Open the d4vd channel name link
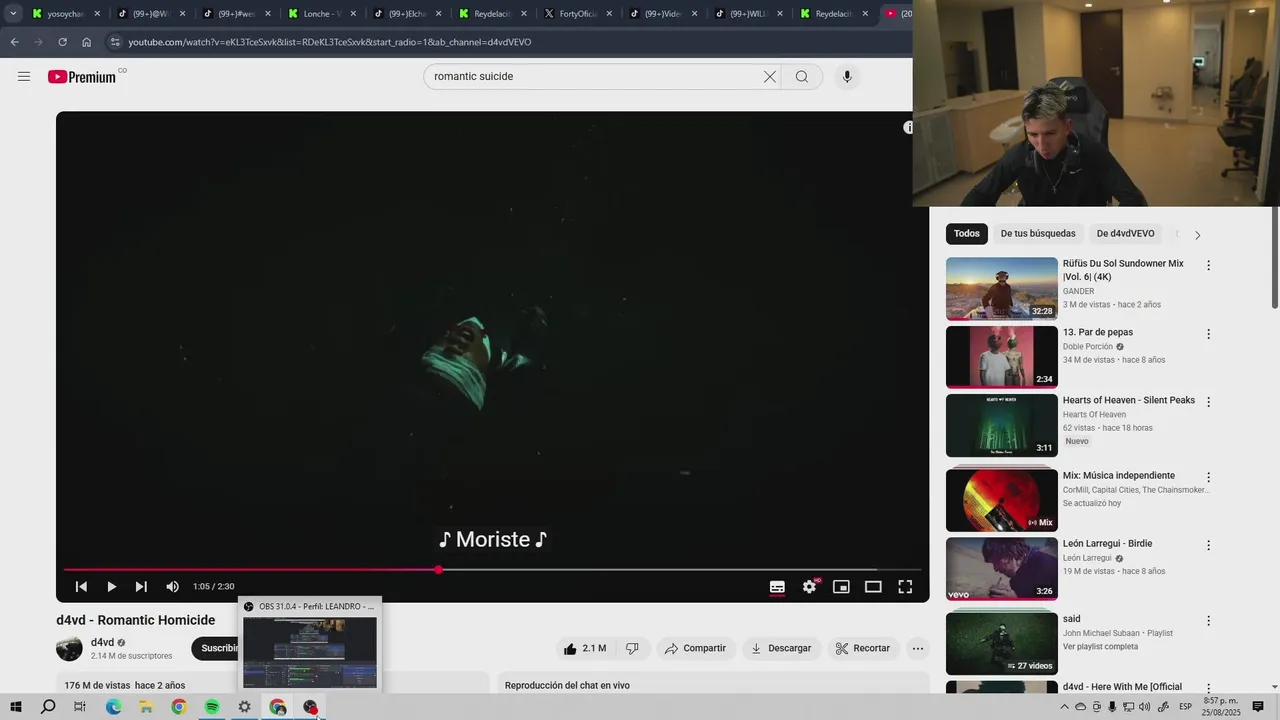 tap(102, 642)
